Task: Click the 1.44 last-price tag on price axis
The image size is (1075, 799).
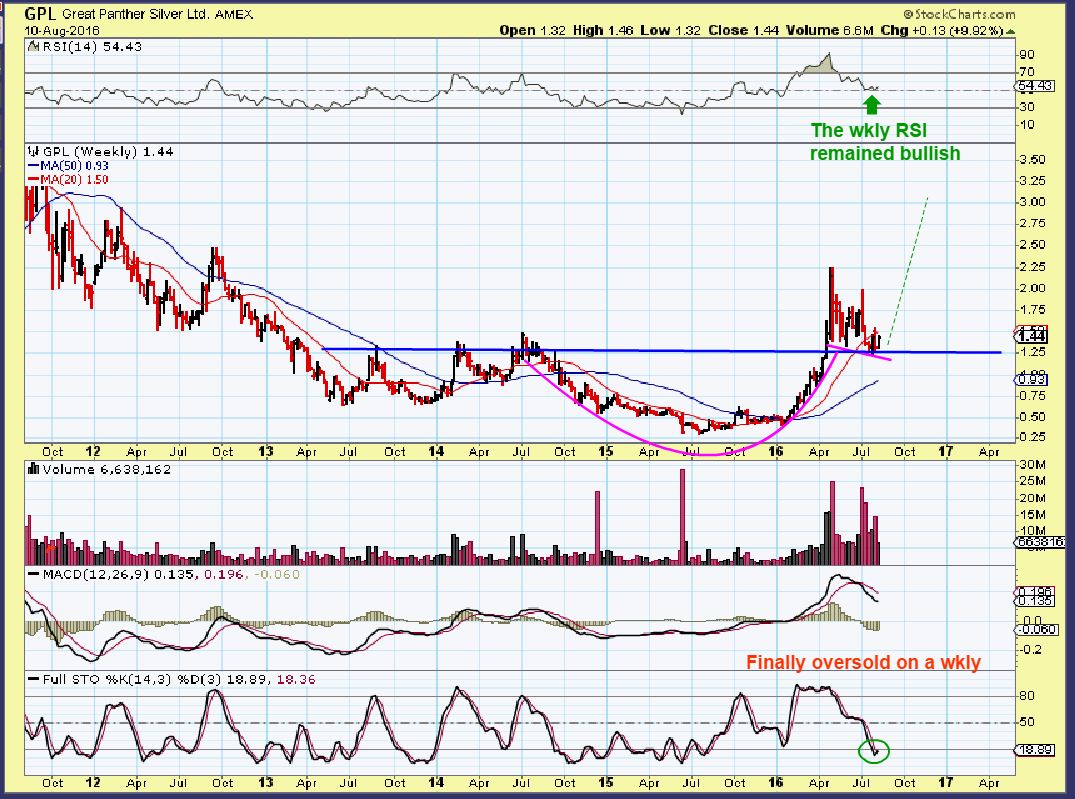Action: pos(1031,335)
